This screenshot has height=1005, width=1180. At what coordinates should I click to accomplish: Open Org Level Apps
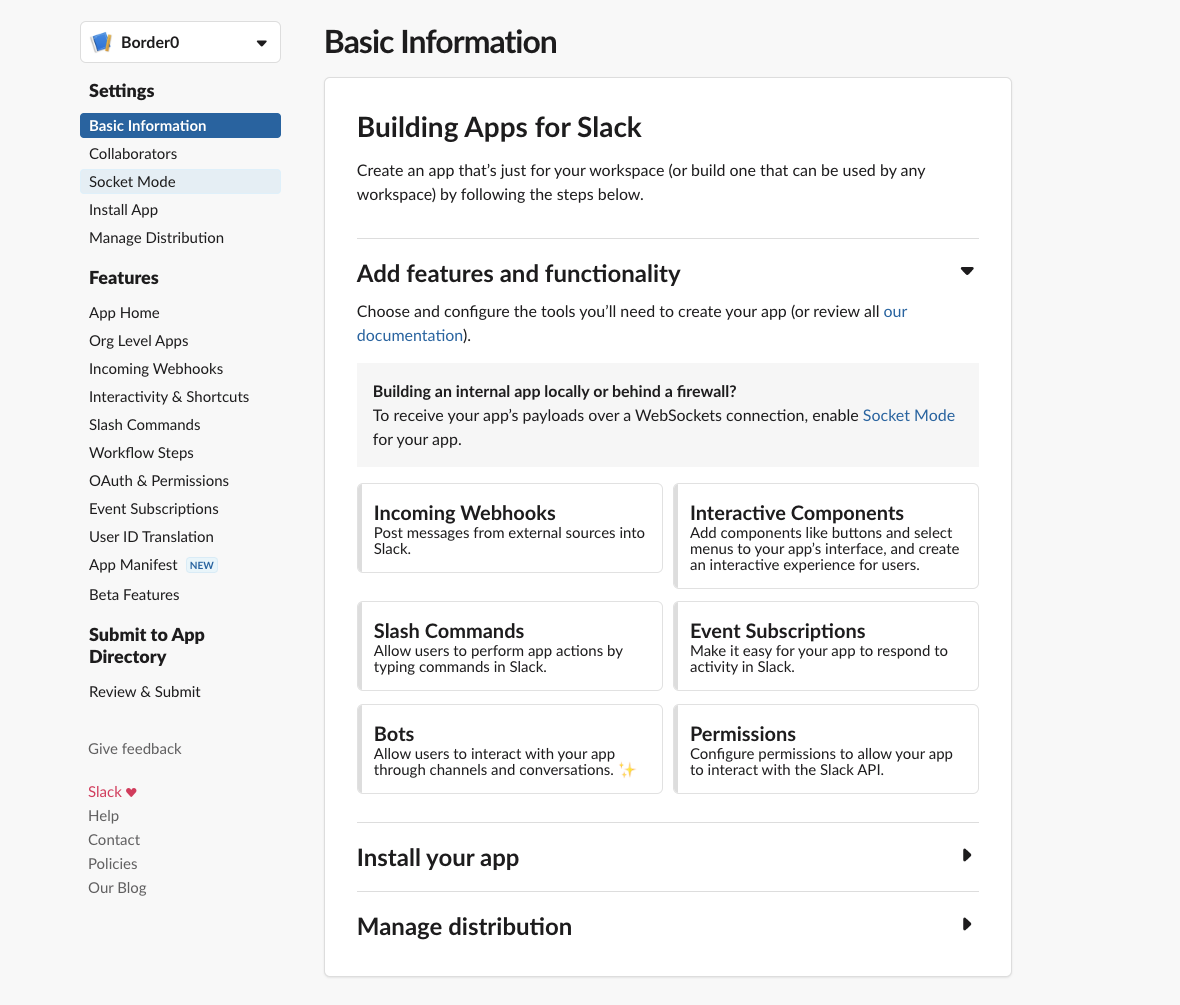[138, 340]
